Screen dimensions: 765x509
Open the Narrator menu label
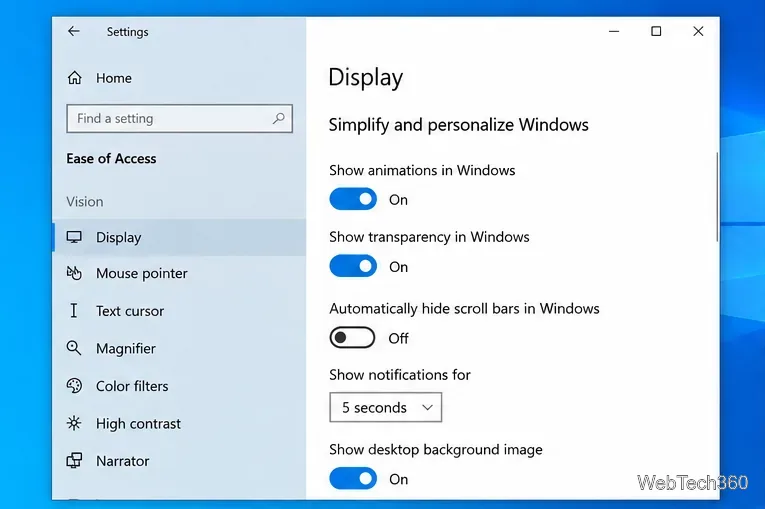tap(123, 461)
